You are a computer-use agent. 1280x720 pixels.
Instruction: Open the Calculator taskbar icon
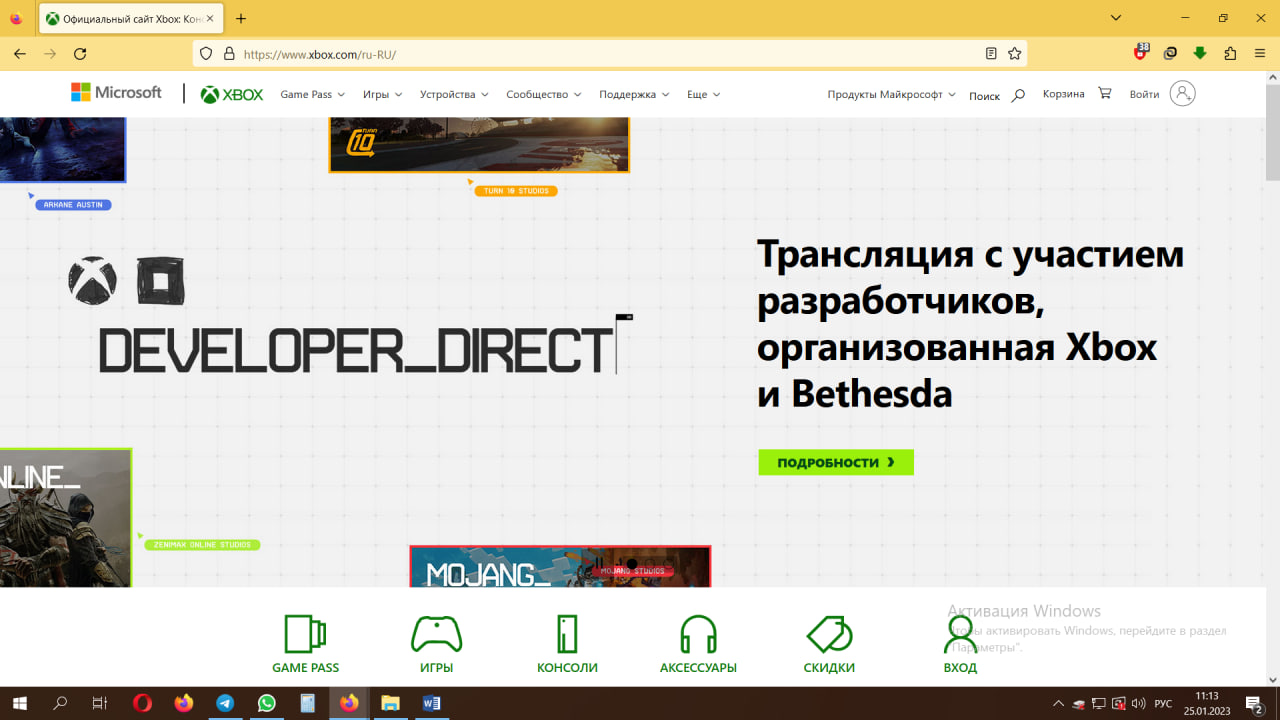click(x=307, y=703)
